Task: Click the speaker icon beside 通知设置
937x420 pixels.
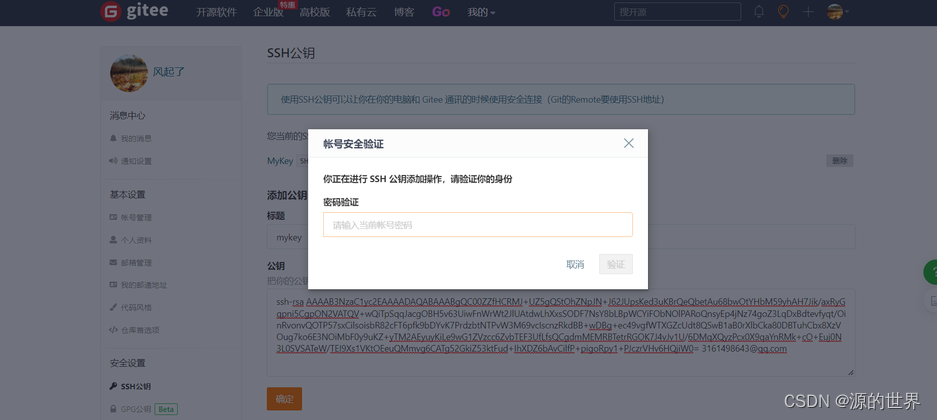Action: point(114,161)
